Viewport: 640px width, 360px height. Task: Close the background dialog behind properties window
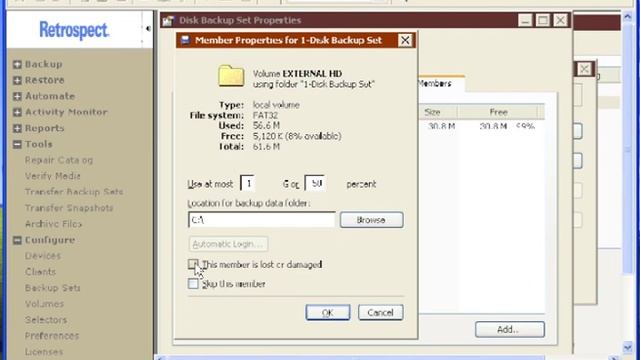point(584,69)
